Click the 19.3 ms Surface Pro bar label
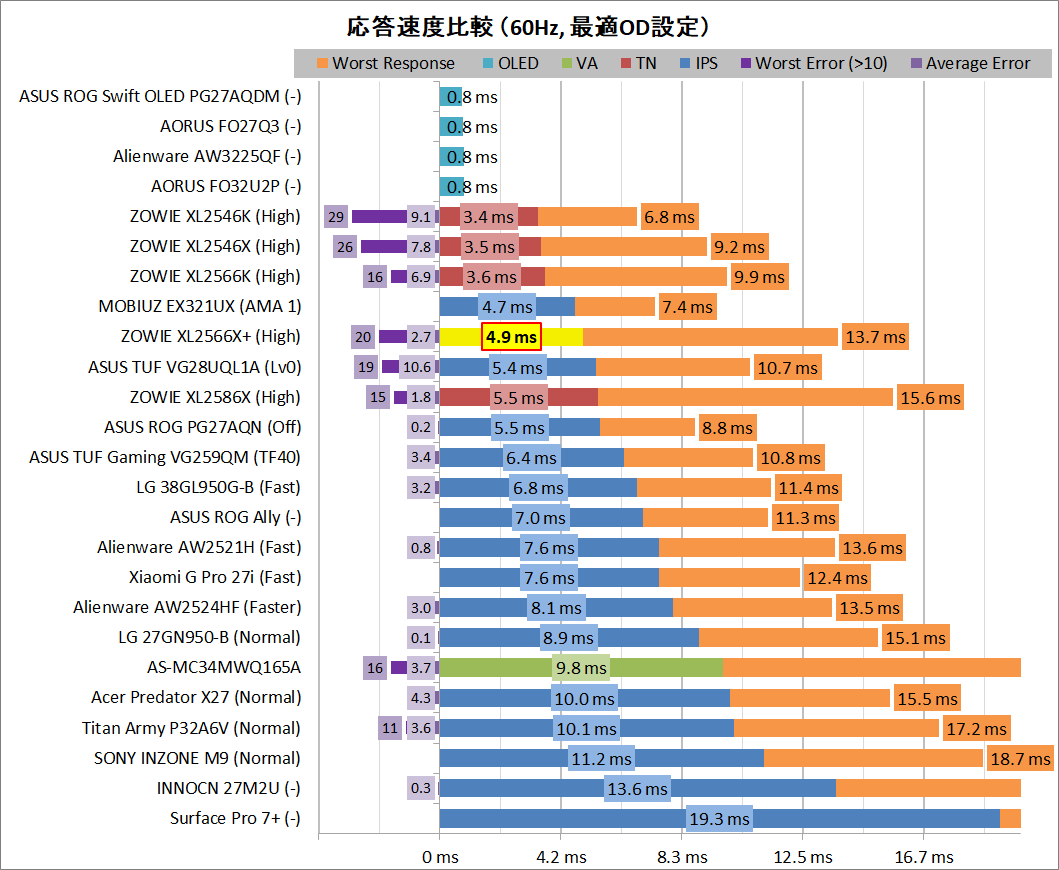The height and width of the screenshot is (870, 1059). point(719,819)
